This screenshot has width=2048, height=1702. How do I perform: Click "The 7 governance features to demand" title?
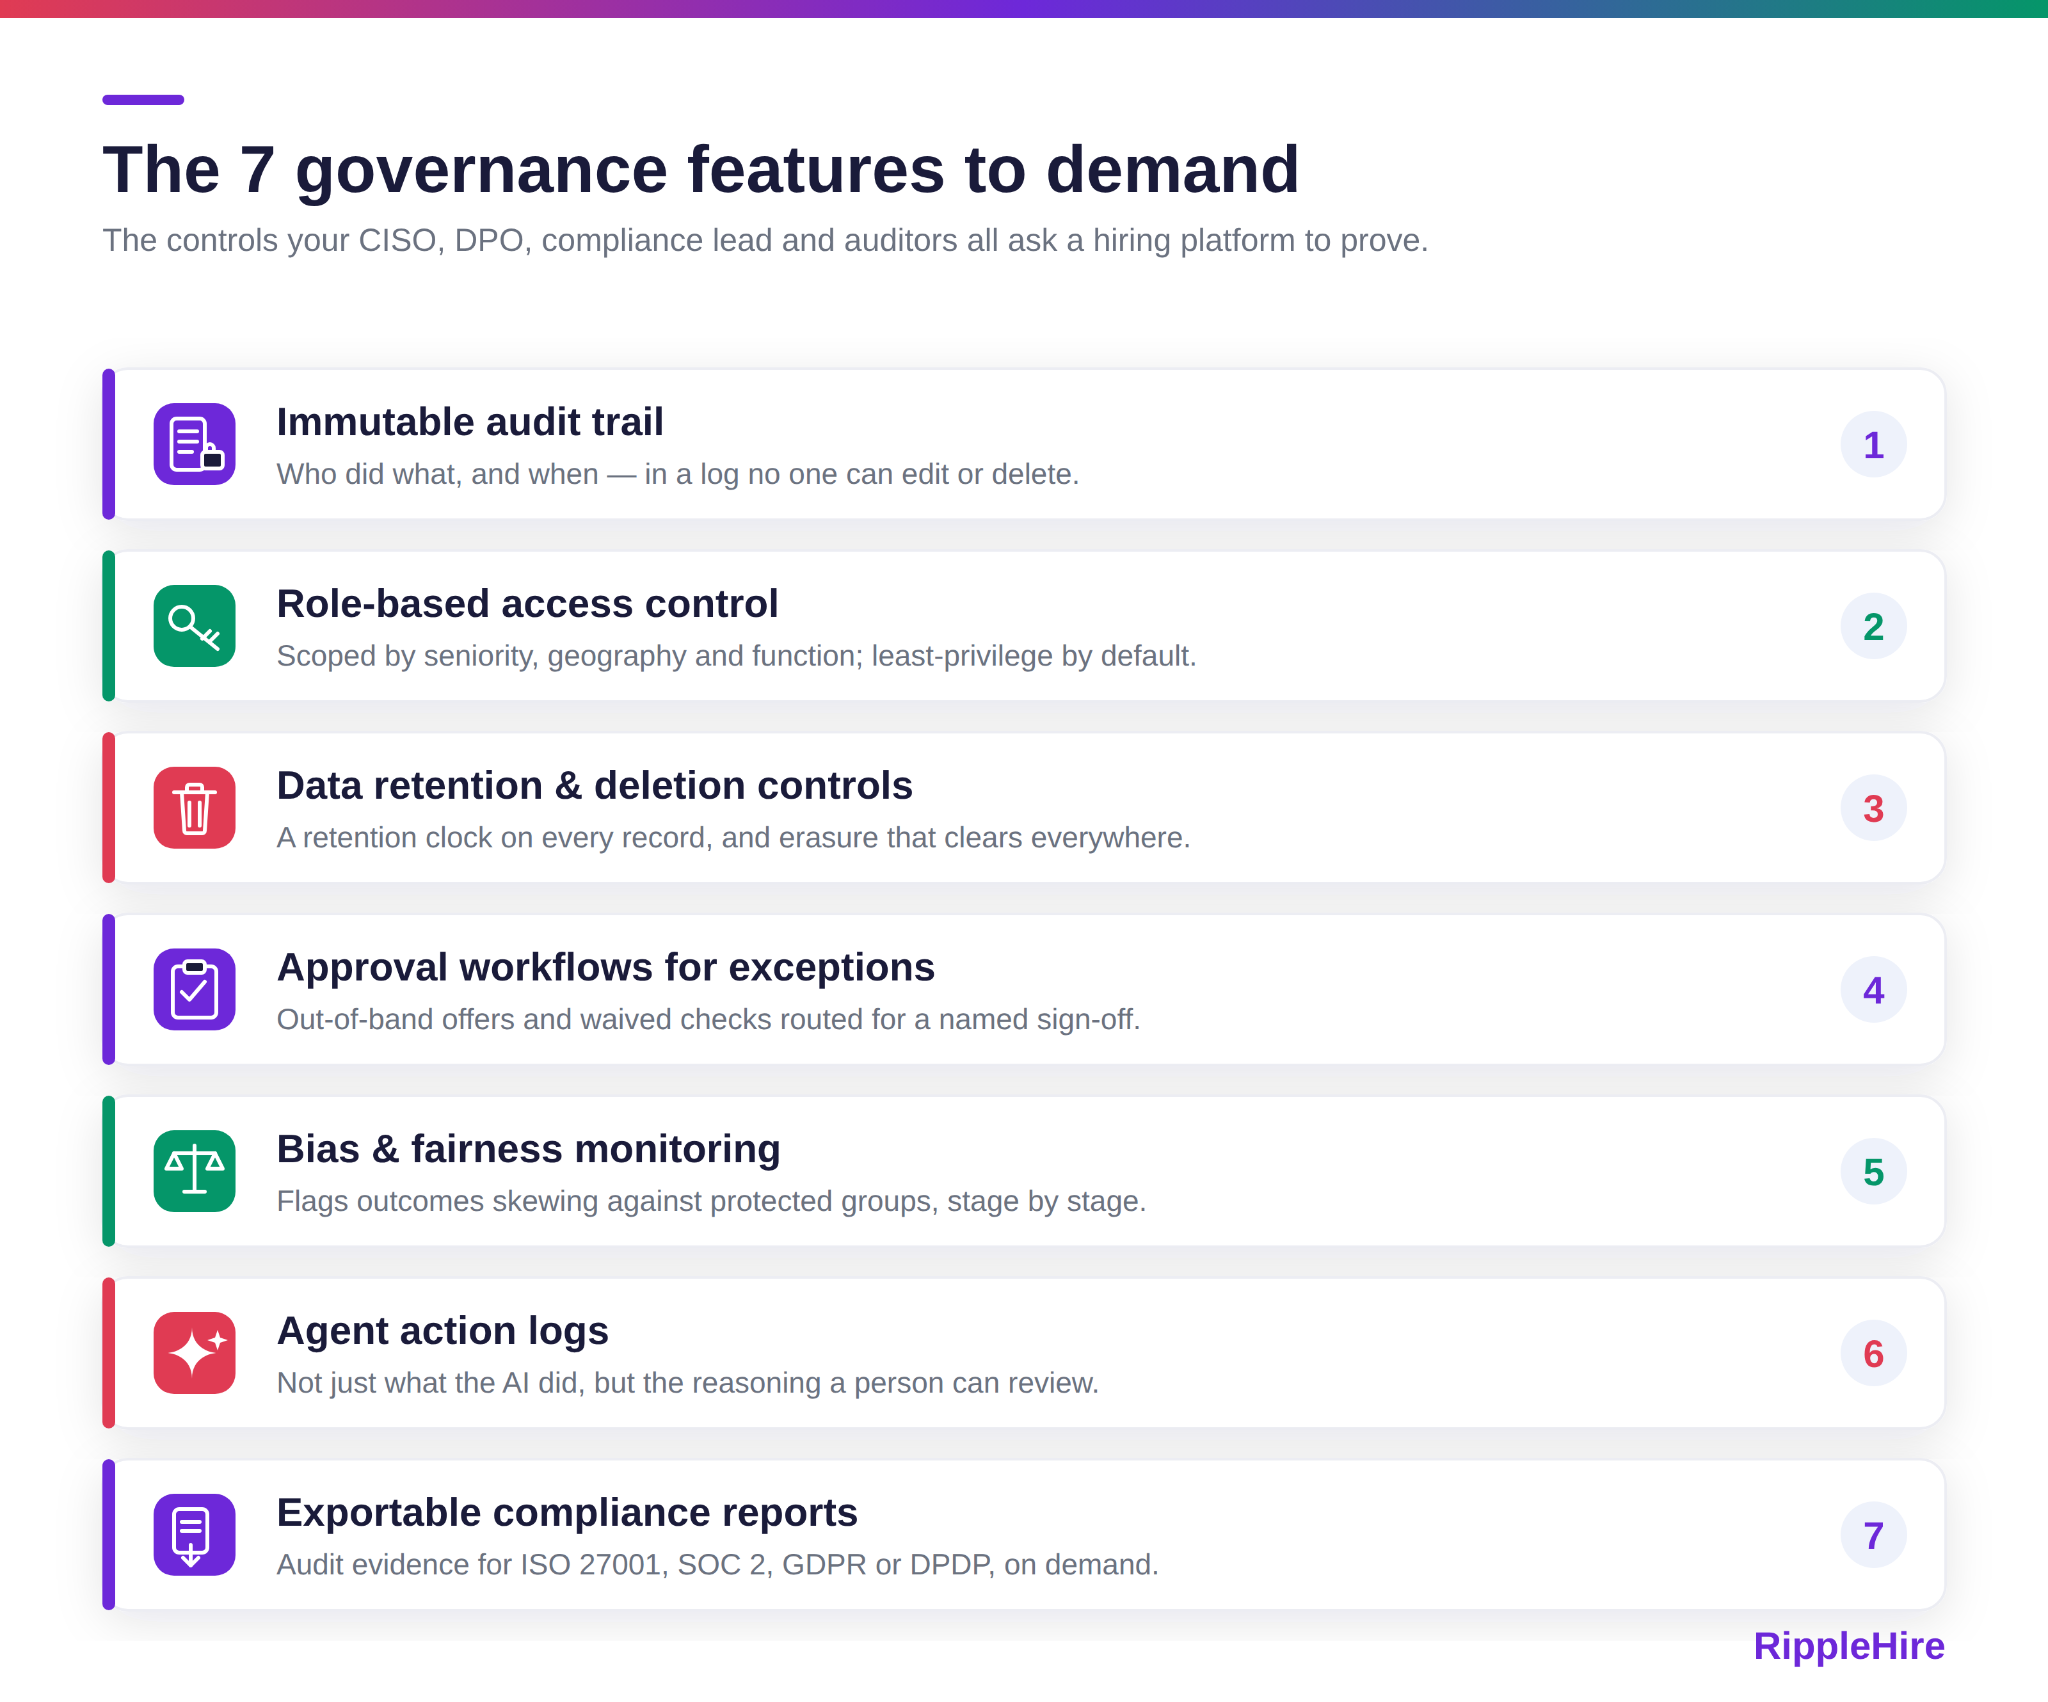[x=701, y=169]
